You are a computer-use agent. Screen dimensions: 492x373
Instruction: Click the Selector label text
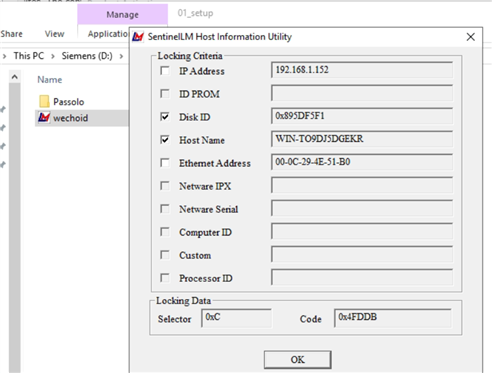point(174,319)
